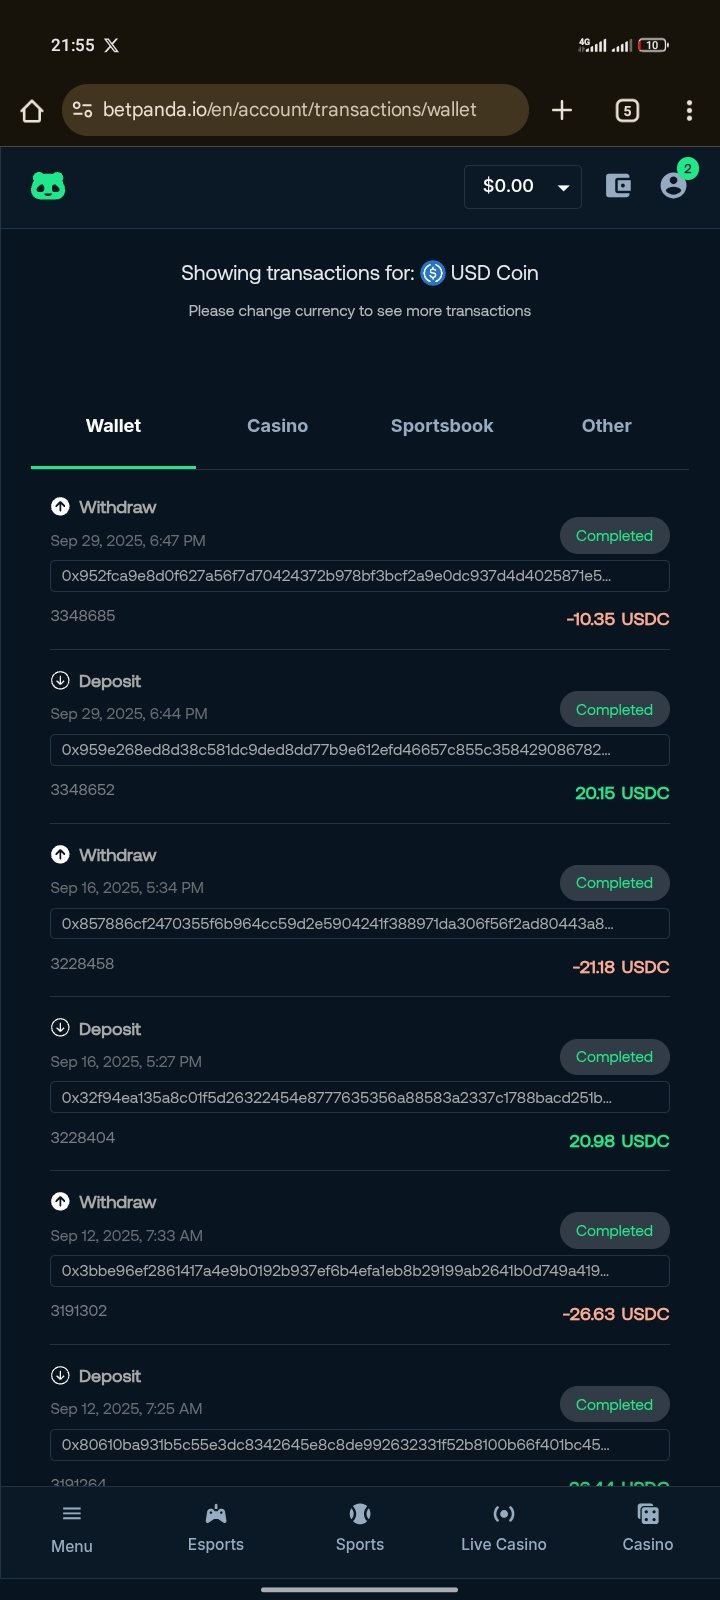The height and width of the screenshot is (1600, 720).
Task: Tap the betpanda.io address bar URL
Action: (290, 110)
